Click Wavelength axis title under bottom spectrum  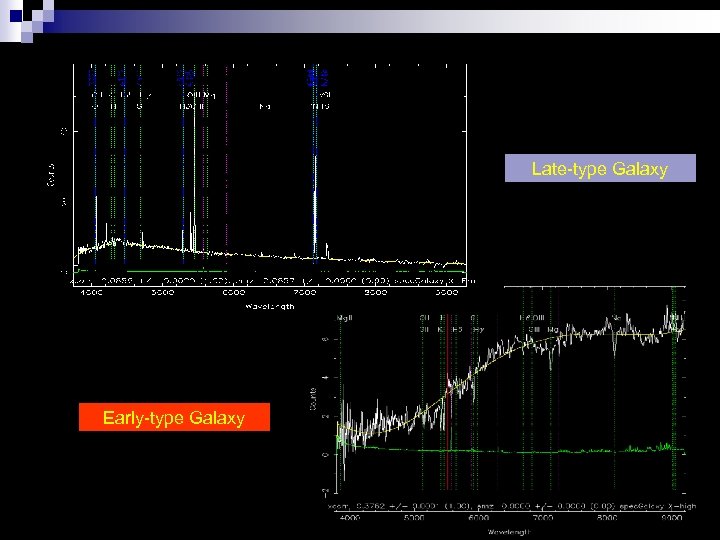click(x=509, y=532)
